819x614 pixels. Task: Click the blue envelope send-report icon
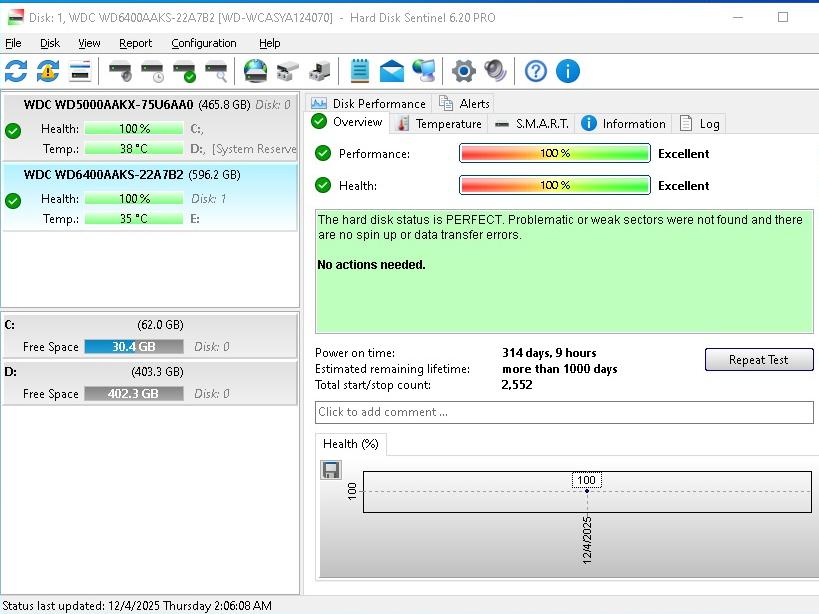pos(392,71)
